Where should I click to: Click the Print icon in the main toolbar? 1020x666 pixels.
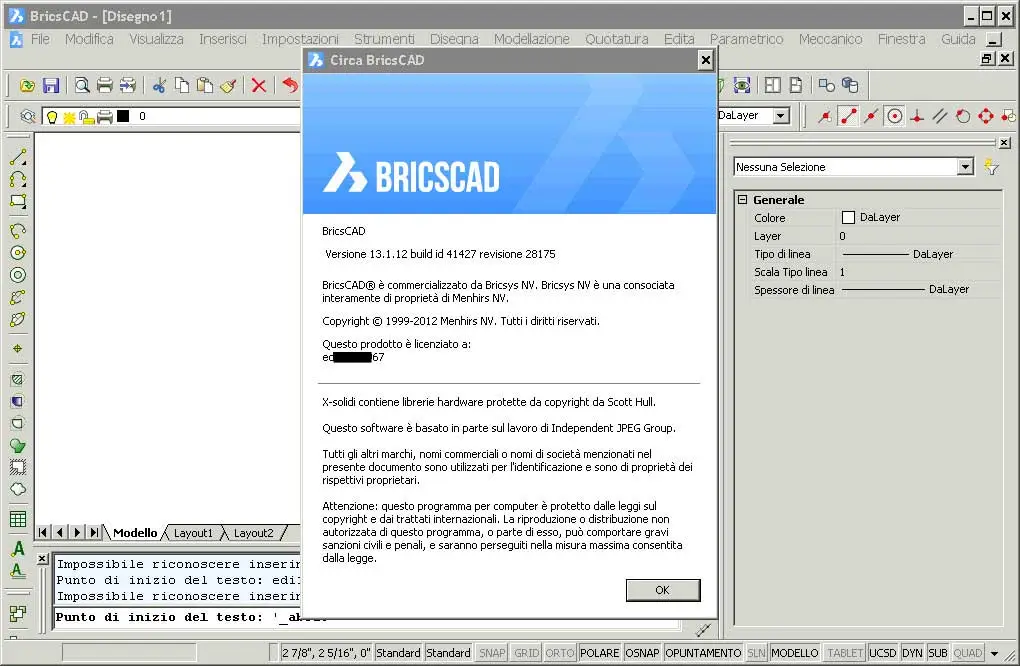pos(105,85)
